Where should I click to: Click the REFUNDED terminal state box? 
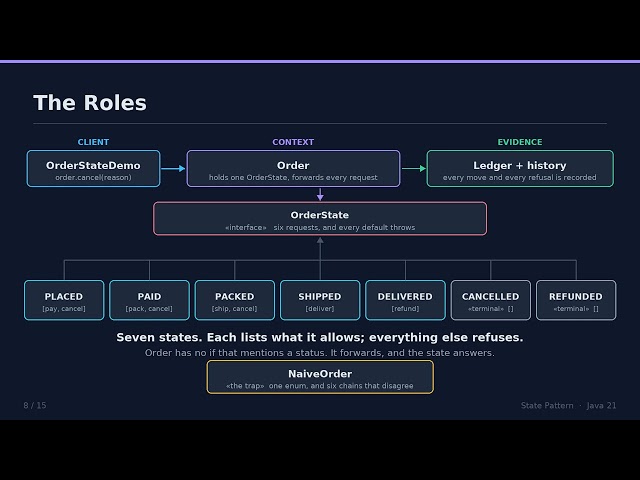[576, 300]
